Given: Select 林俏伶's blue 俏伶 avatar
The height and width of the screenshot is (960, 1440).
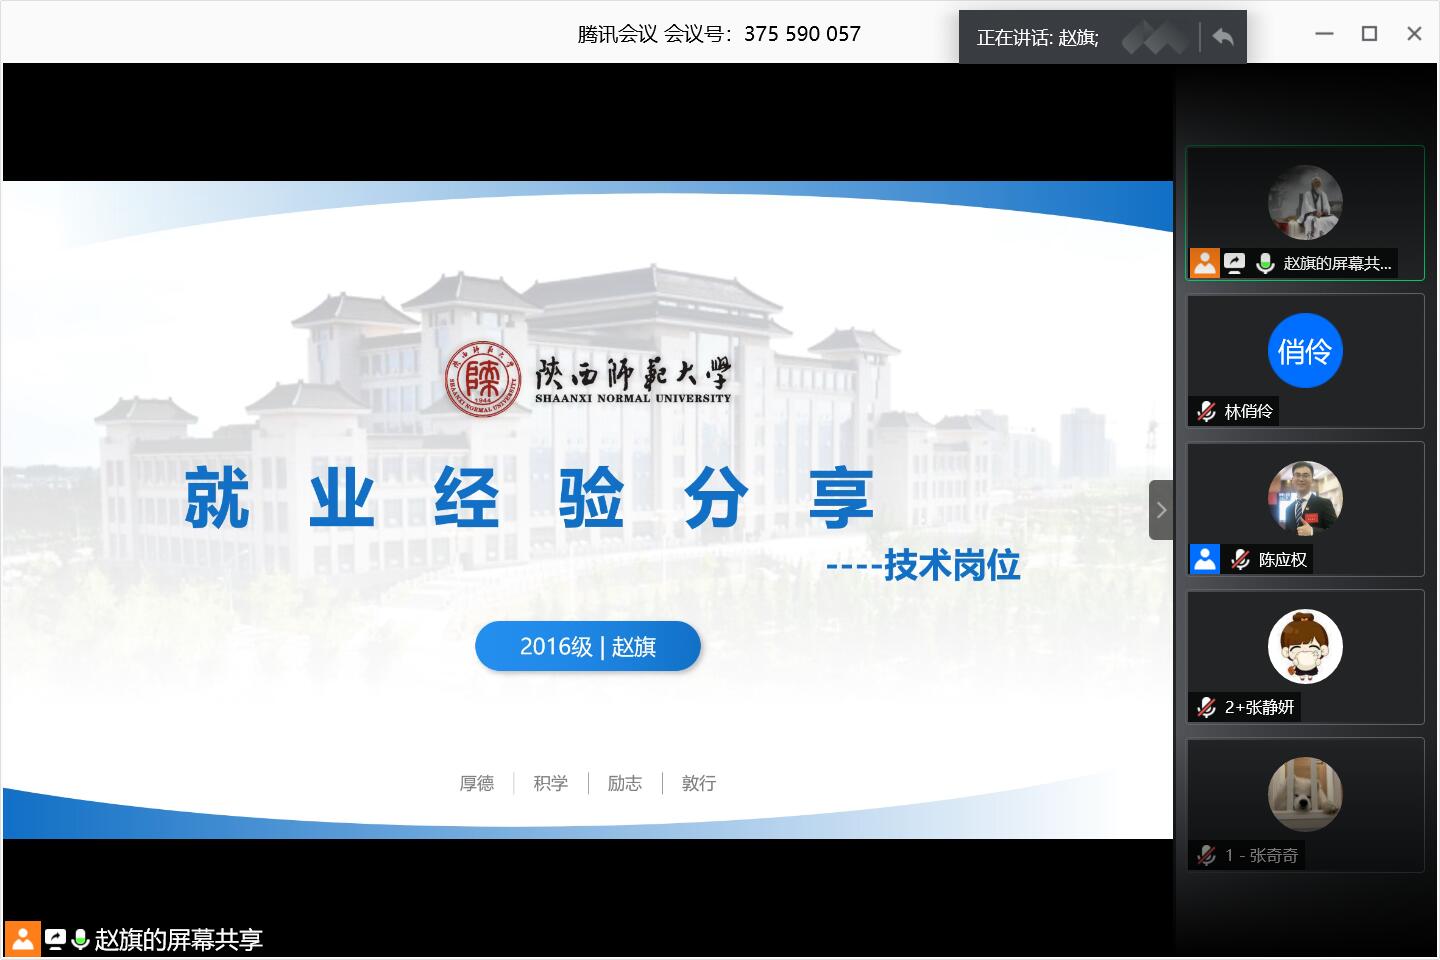Looking at the screenshot, I should [1305, 351].
